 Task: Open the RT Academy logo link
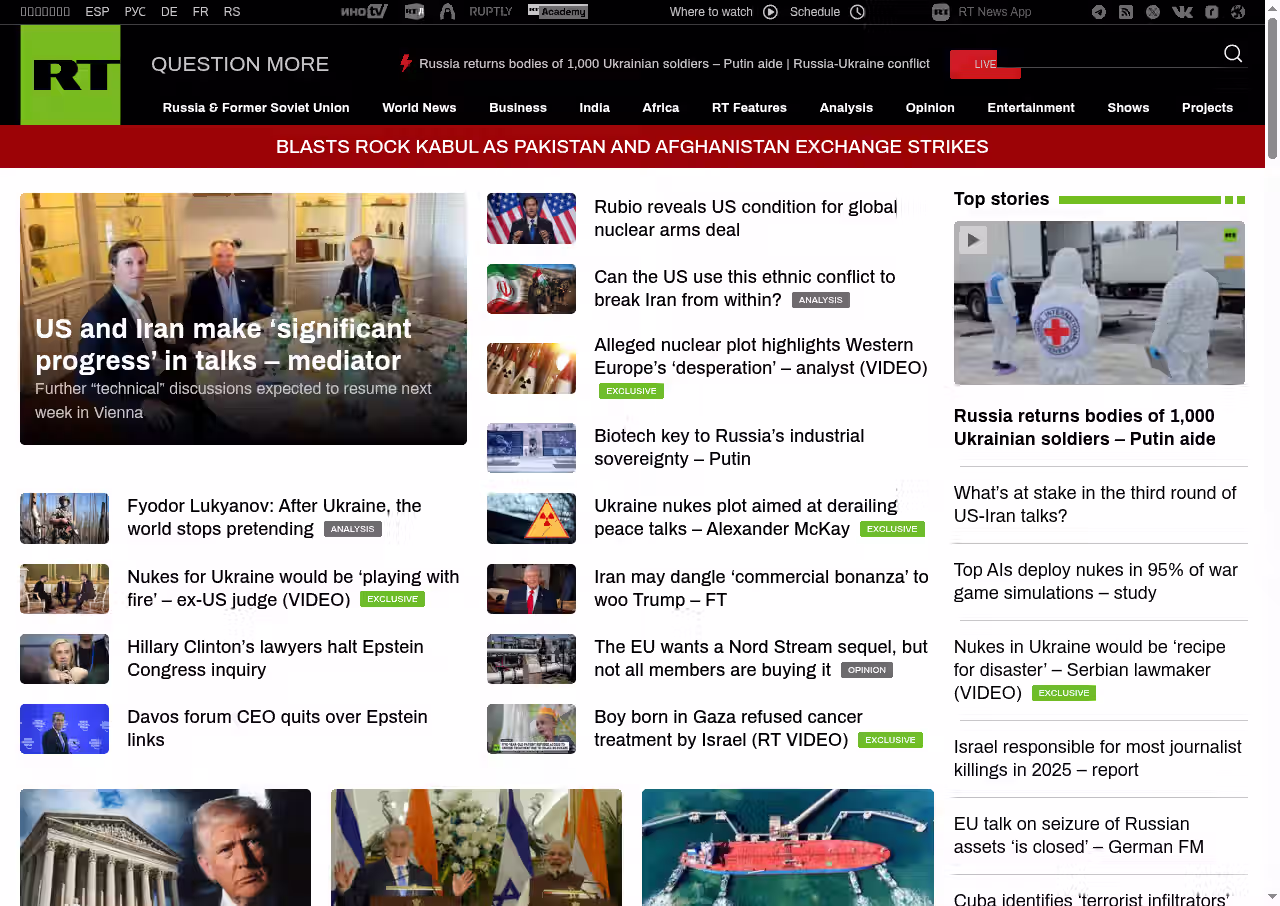click(558, 12)
